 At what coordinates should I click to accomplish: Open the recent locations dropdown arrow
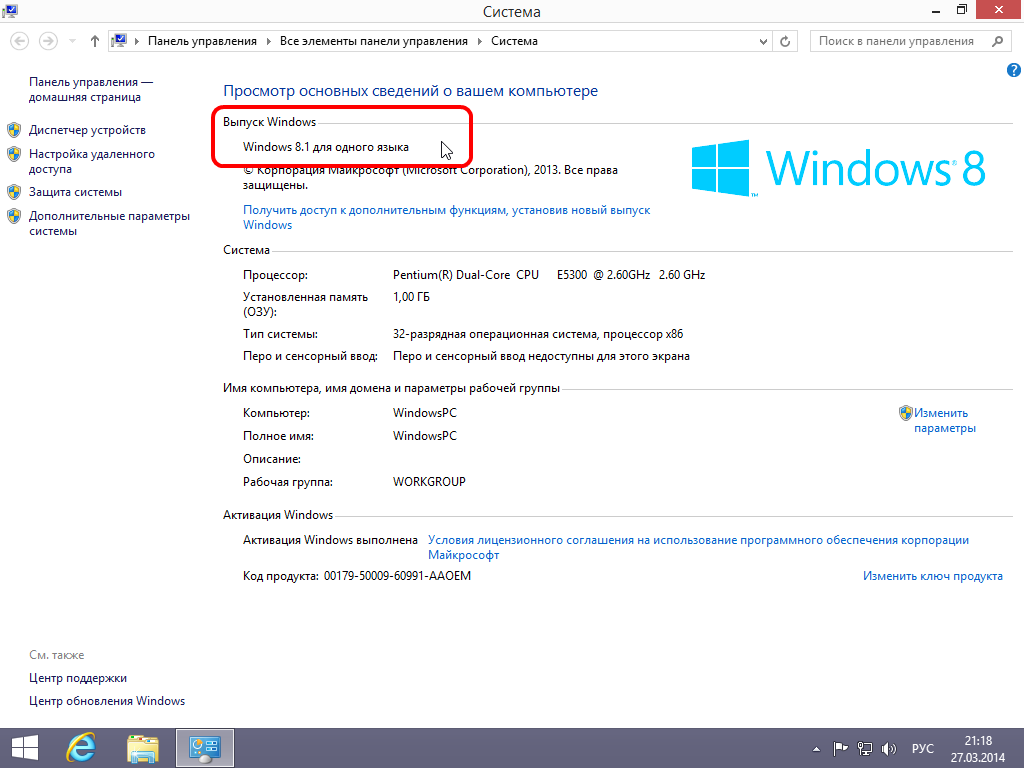coord(72,41)
